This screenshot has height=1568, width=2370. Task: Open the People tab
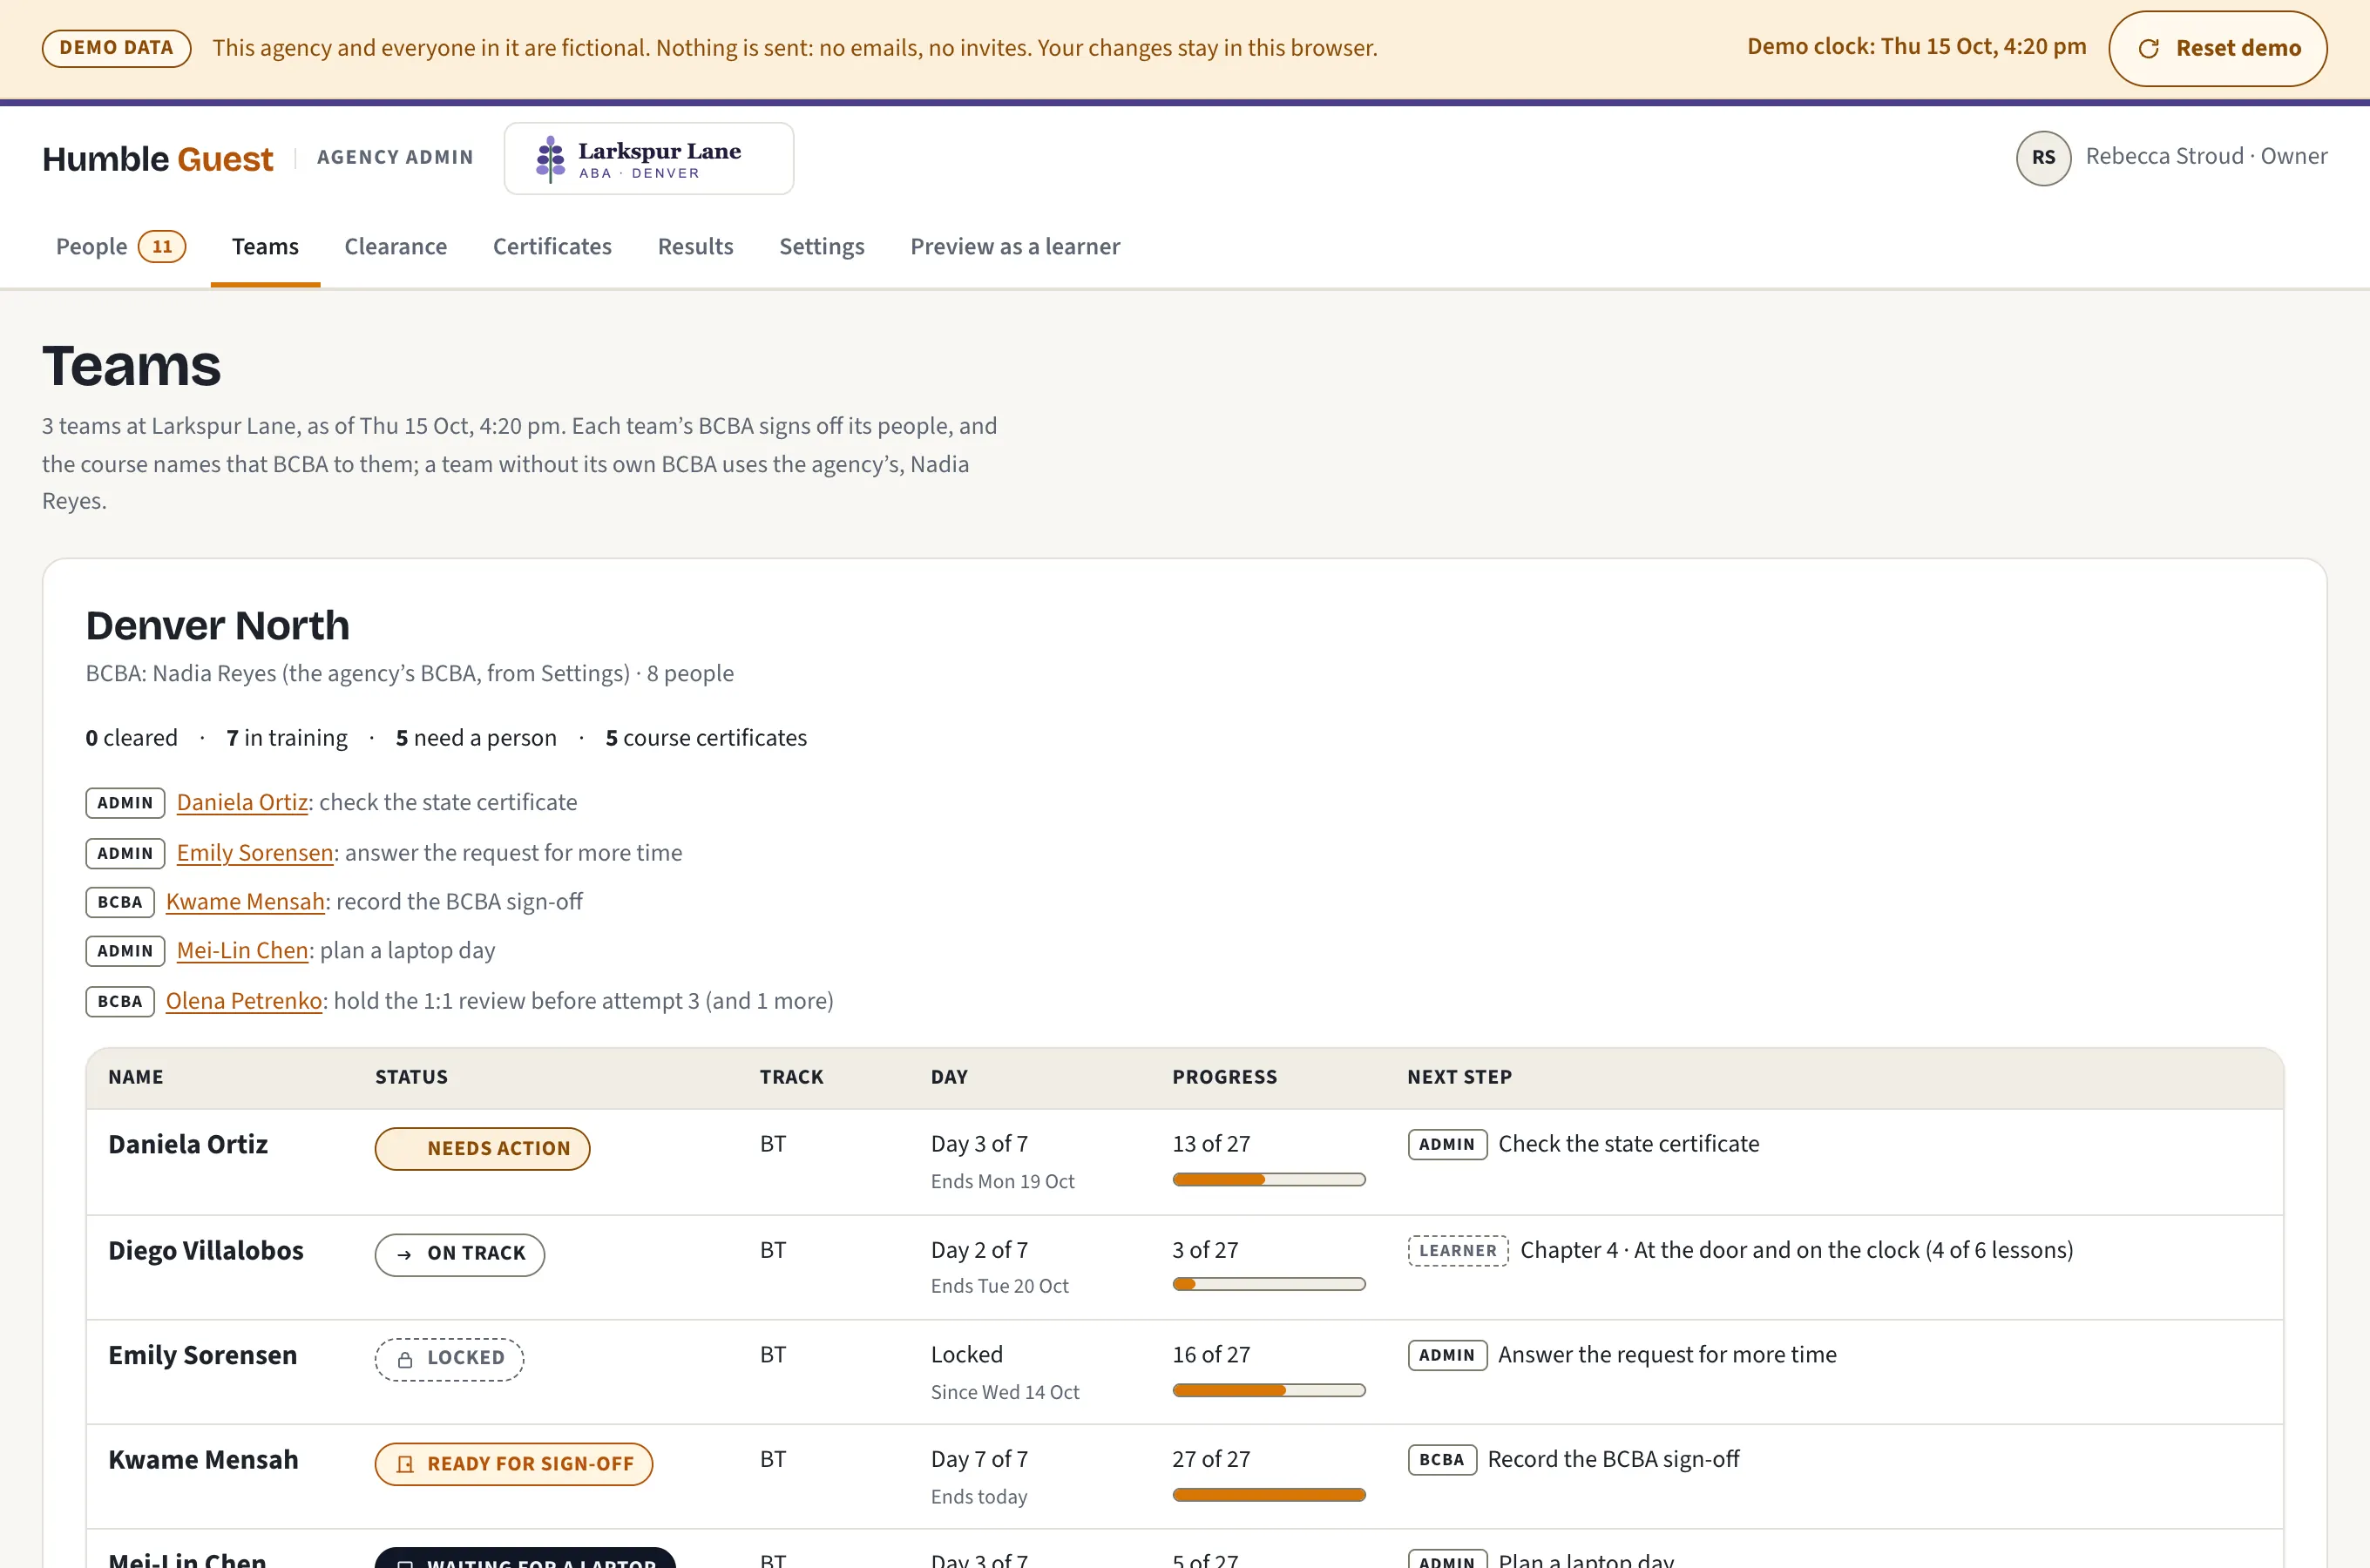[x=120, y=247]
